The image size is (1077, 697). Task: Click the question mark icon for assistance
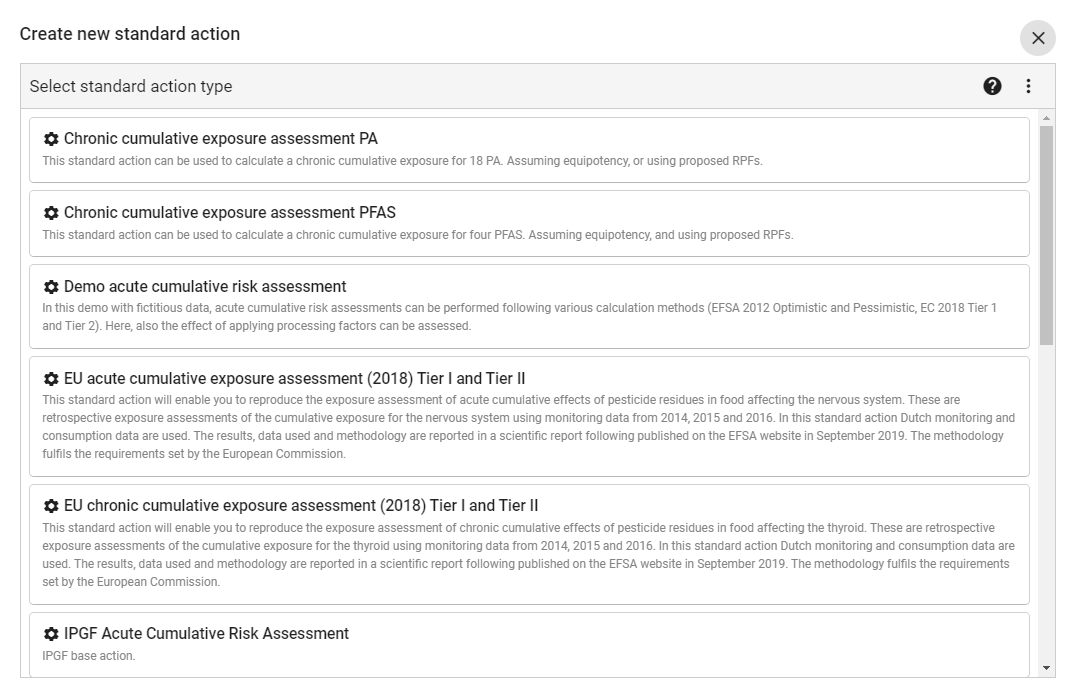click(992, 86)
